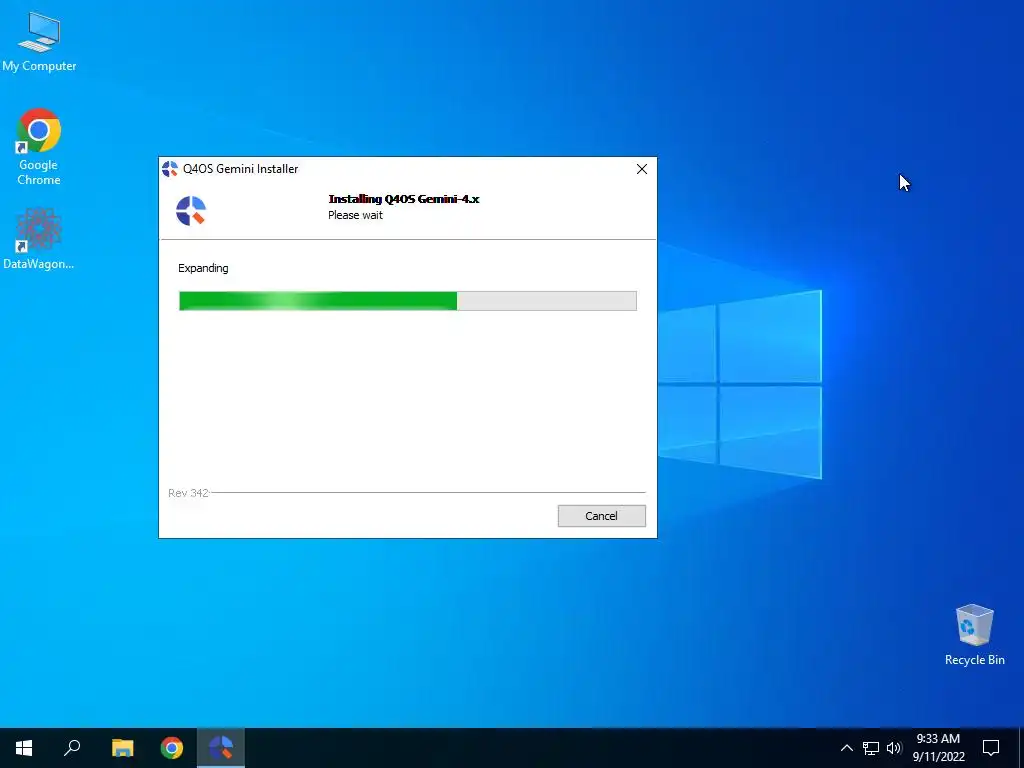Click the Q4OS logo in installer header
1024x768 pixels.
[x=191, y=211]
